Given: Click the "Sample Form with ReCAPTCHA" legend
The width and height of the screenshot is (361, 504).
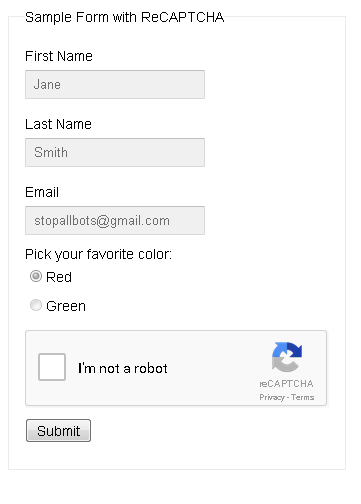Looking at the screenshot, I should click(x=125, y=17).
